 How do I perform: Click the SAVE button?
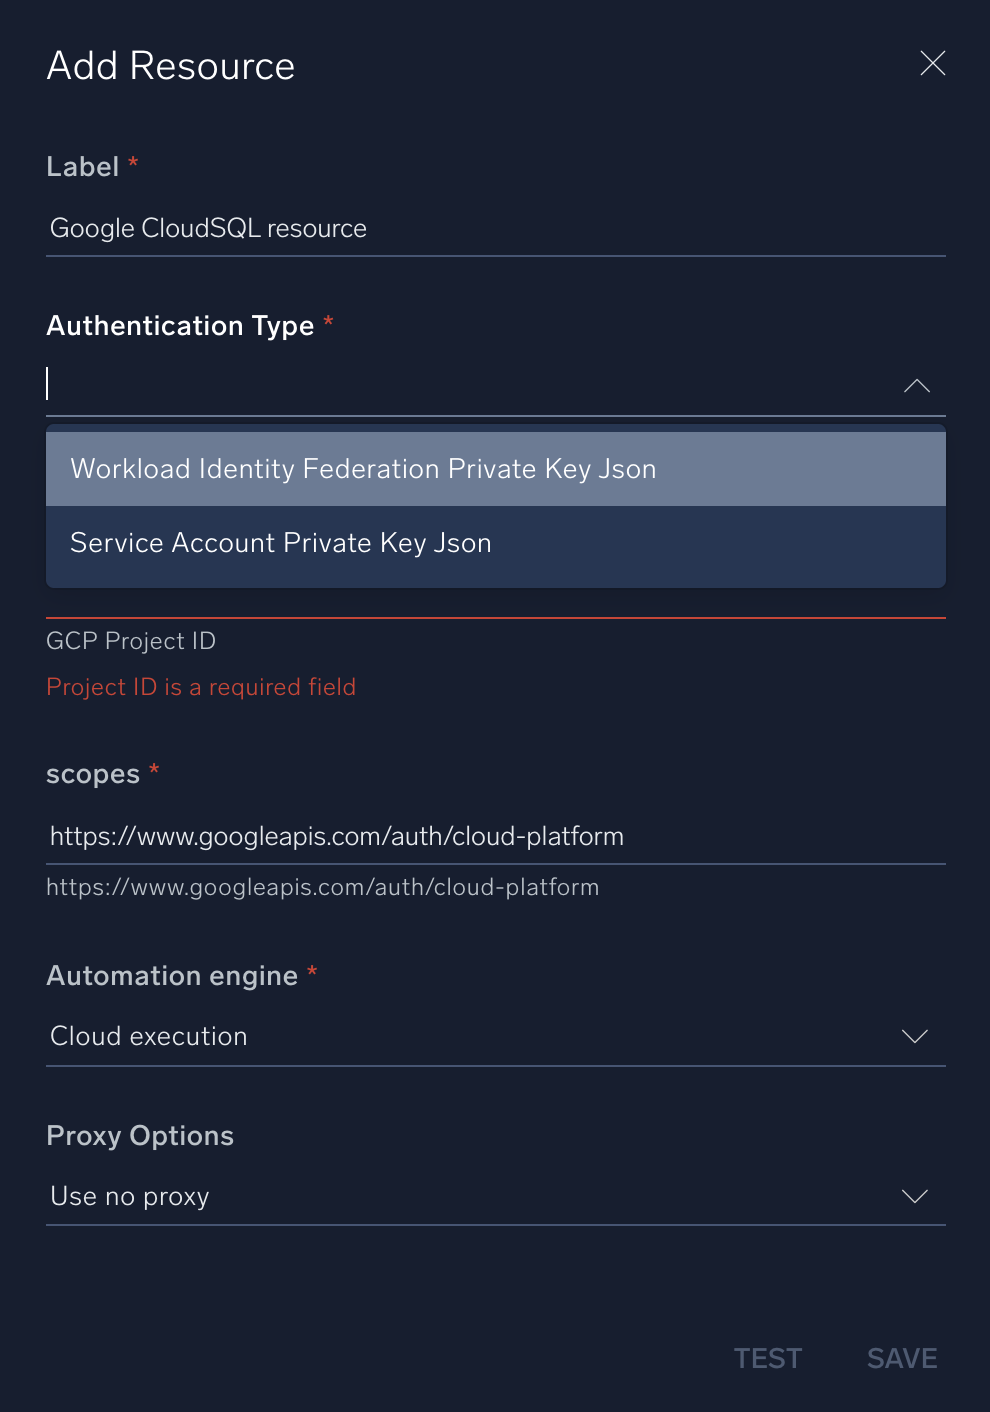[900, 1358]
